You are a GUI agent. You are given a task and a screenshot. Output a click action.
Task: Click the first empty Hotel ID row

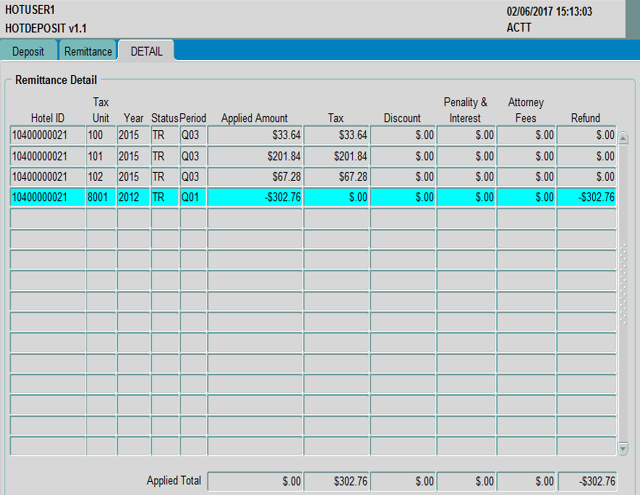[47, 218]
